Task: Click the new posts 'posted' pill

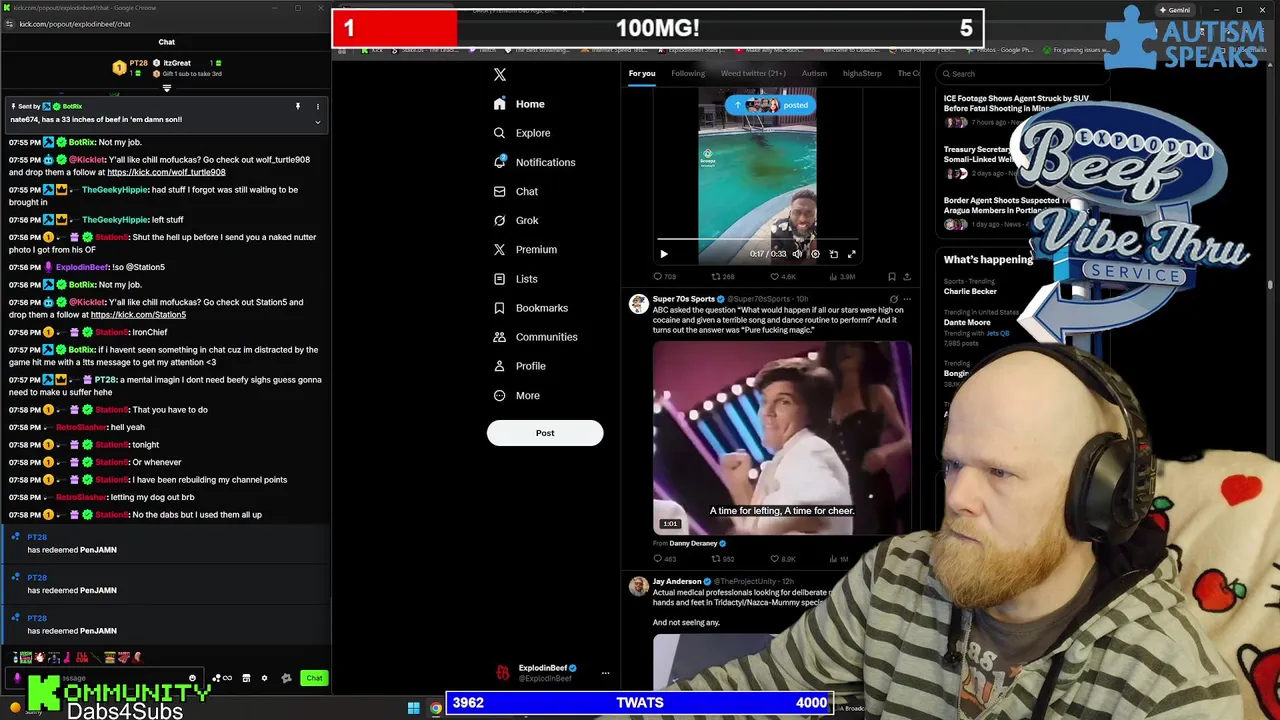Action: point(771,105)
